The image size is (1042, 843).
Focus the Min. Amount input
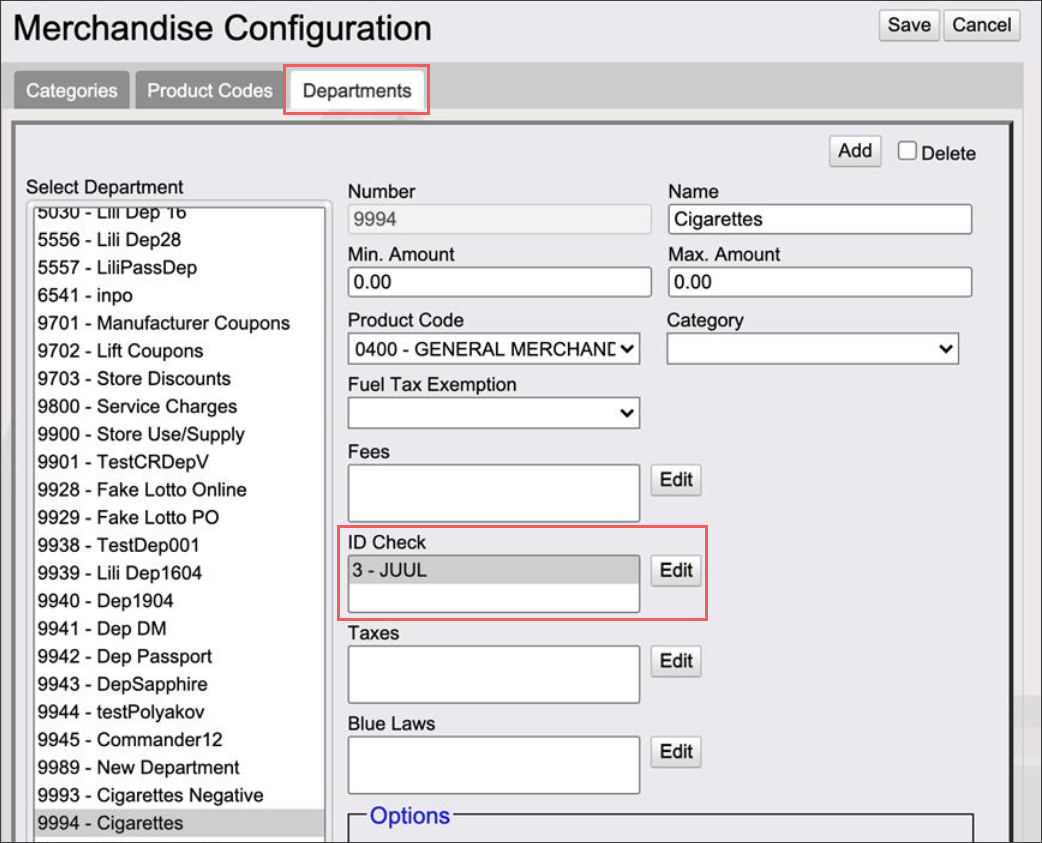[x=499, y=282]
